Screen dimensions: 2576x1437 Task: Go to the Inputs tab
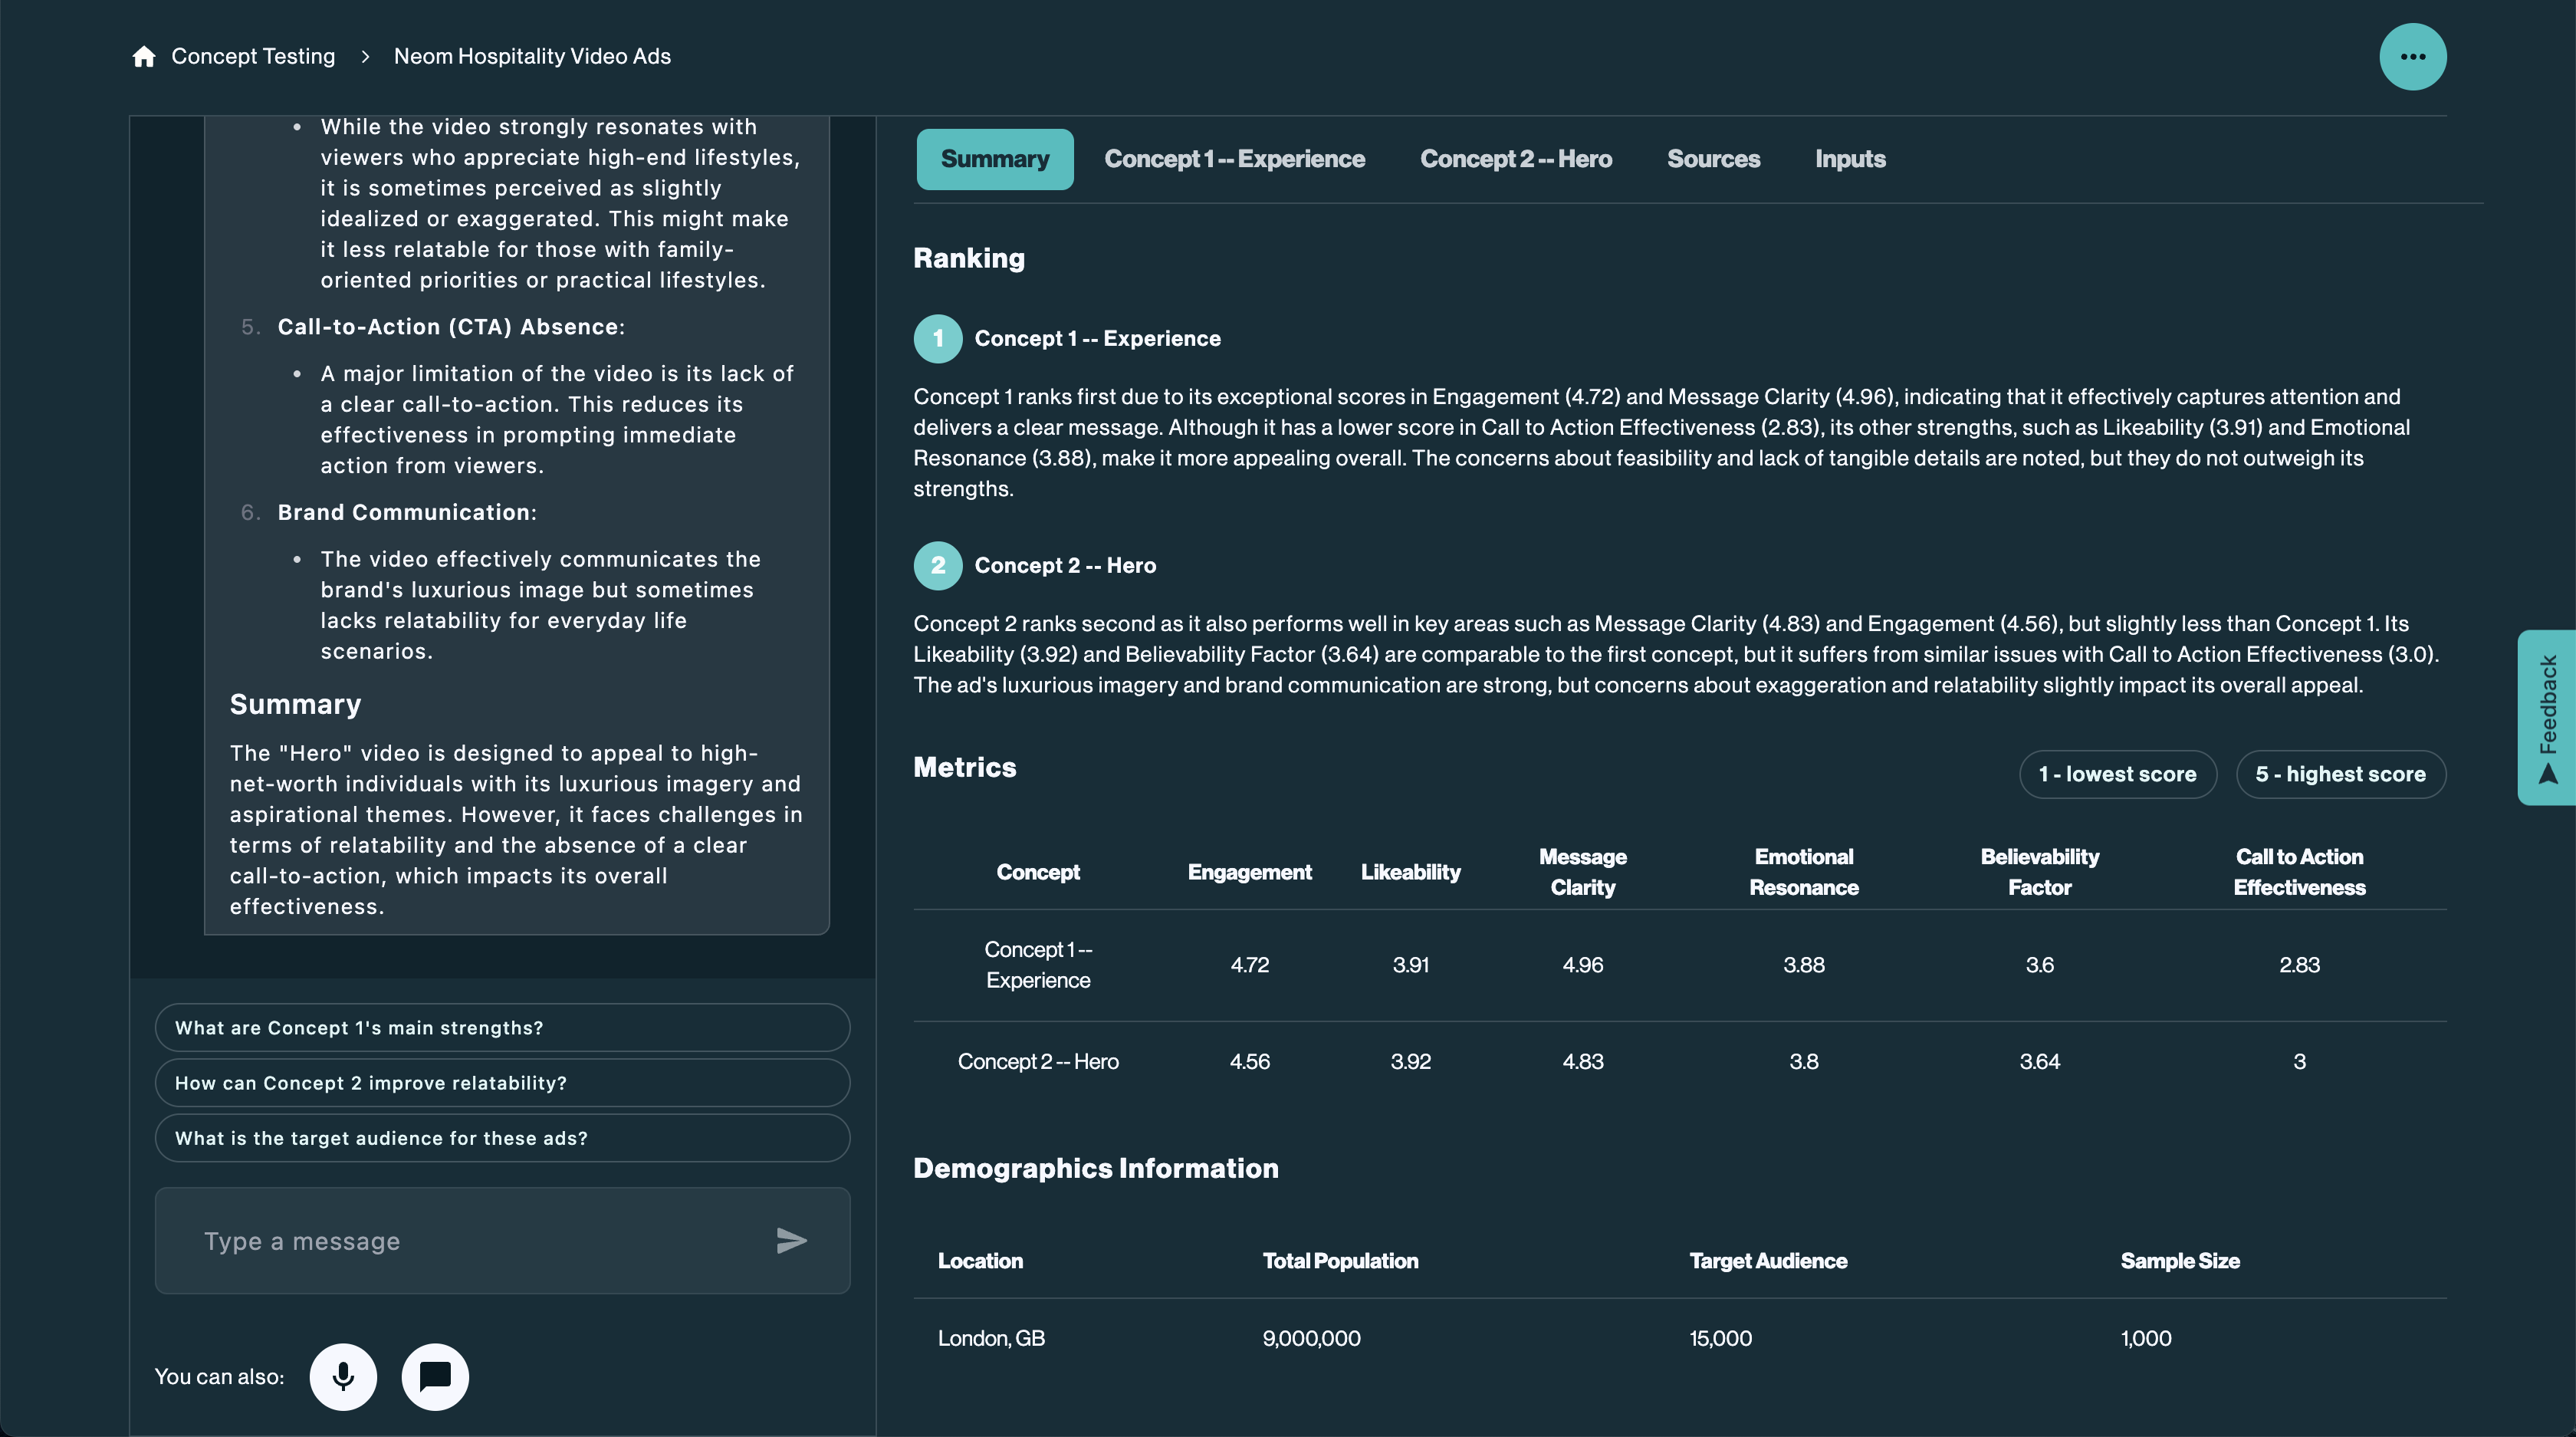1850,159
